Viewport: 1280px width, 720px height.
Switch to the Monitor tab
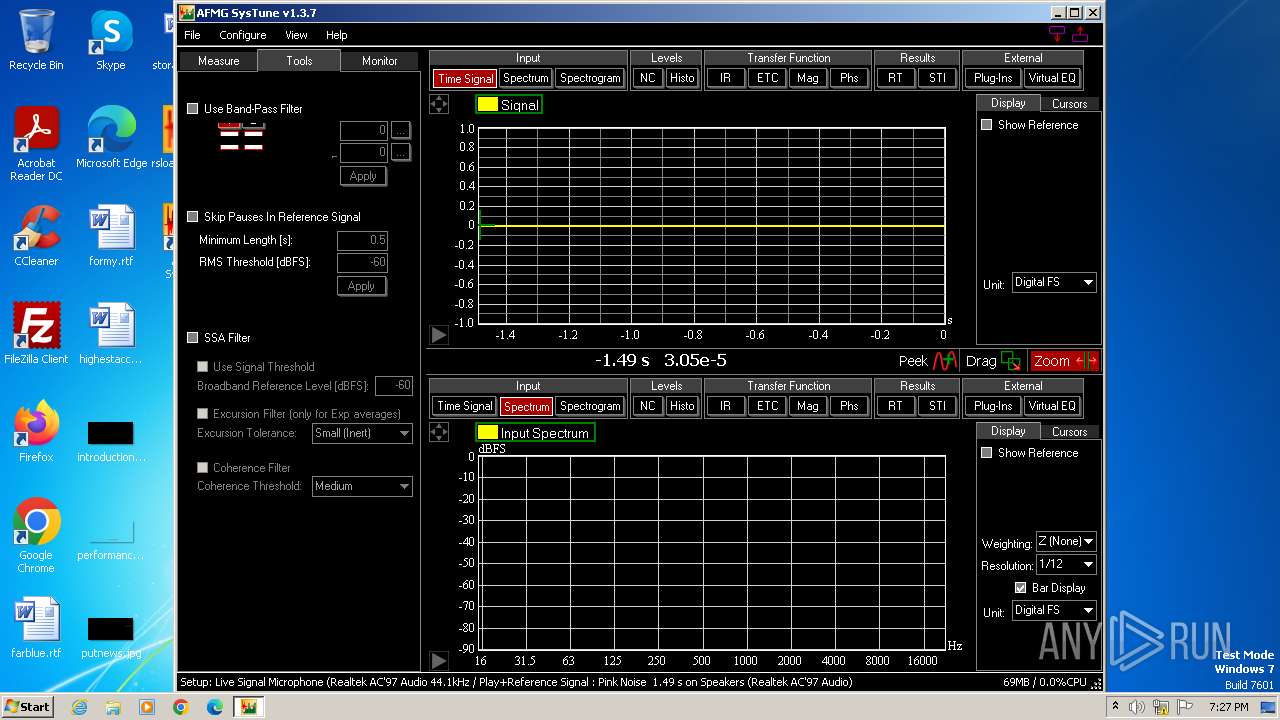(x=380, y=61)
